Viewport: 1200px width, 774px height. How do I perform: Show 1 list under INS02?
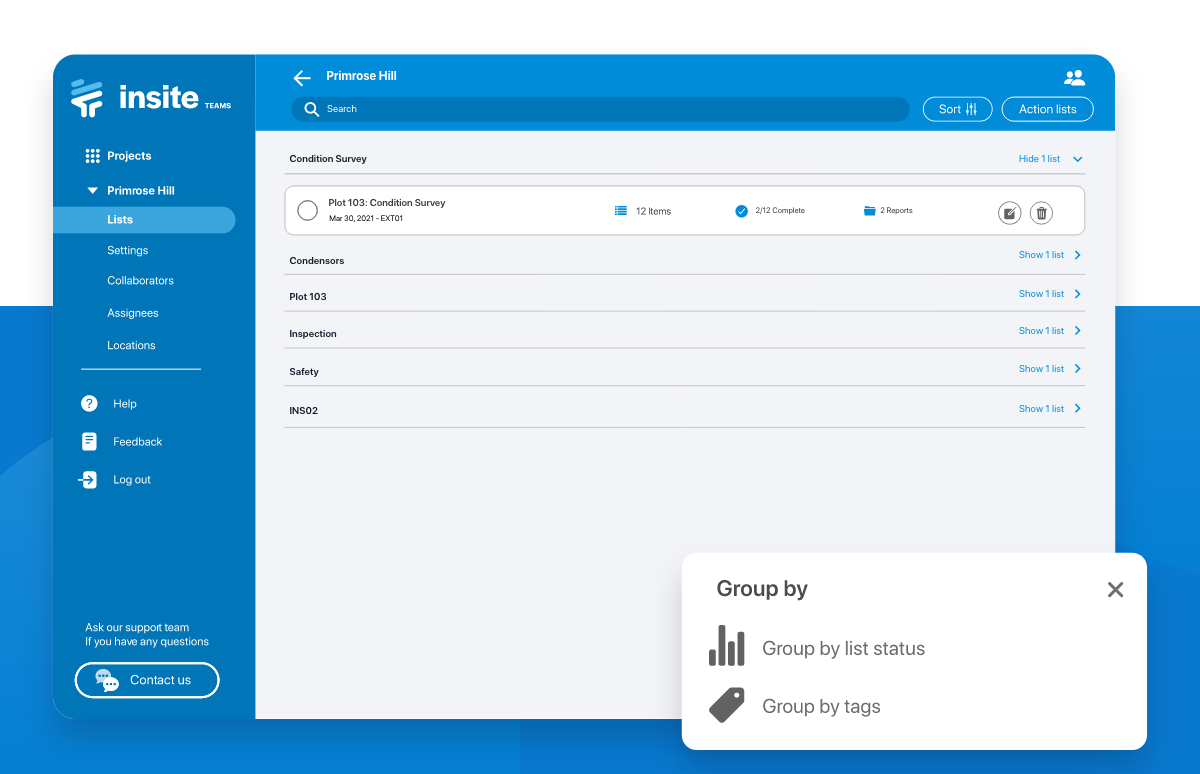point(1051,409)
